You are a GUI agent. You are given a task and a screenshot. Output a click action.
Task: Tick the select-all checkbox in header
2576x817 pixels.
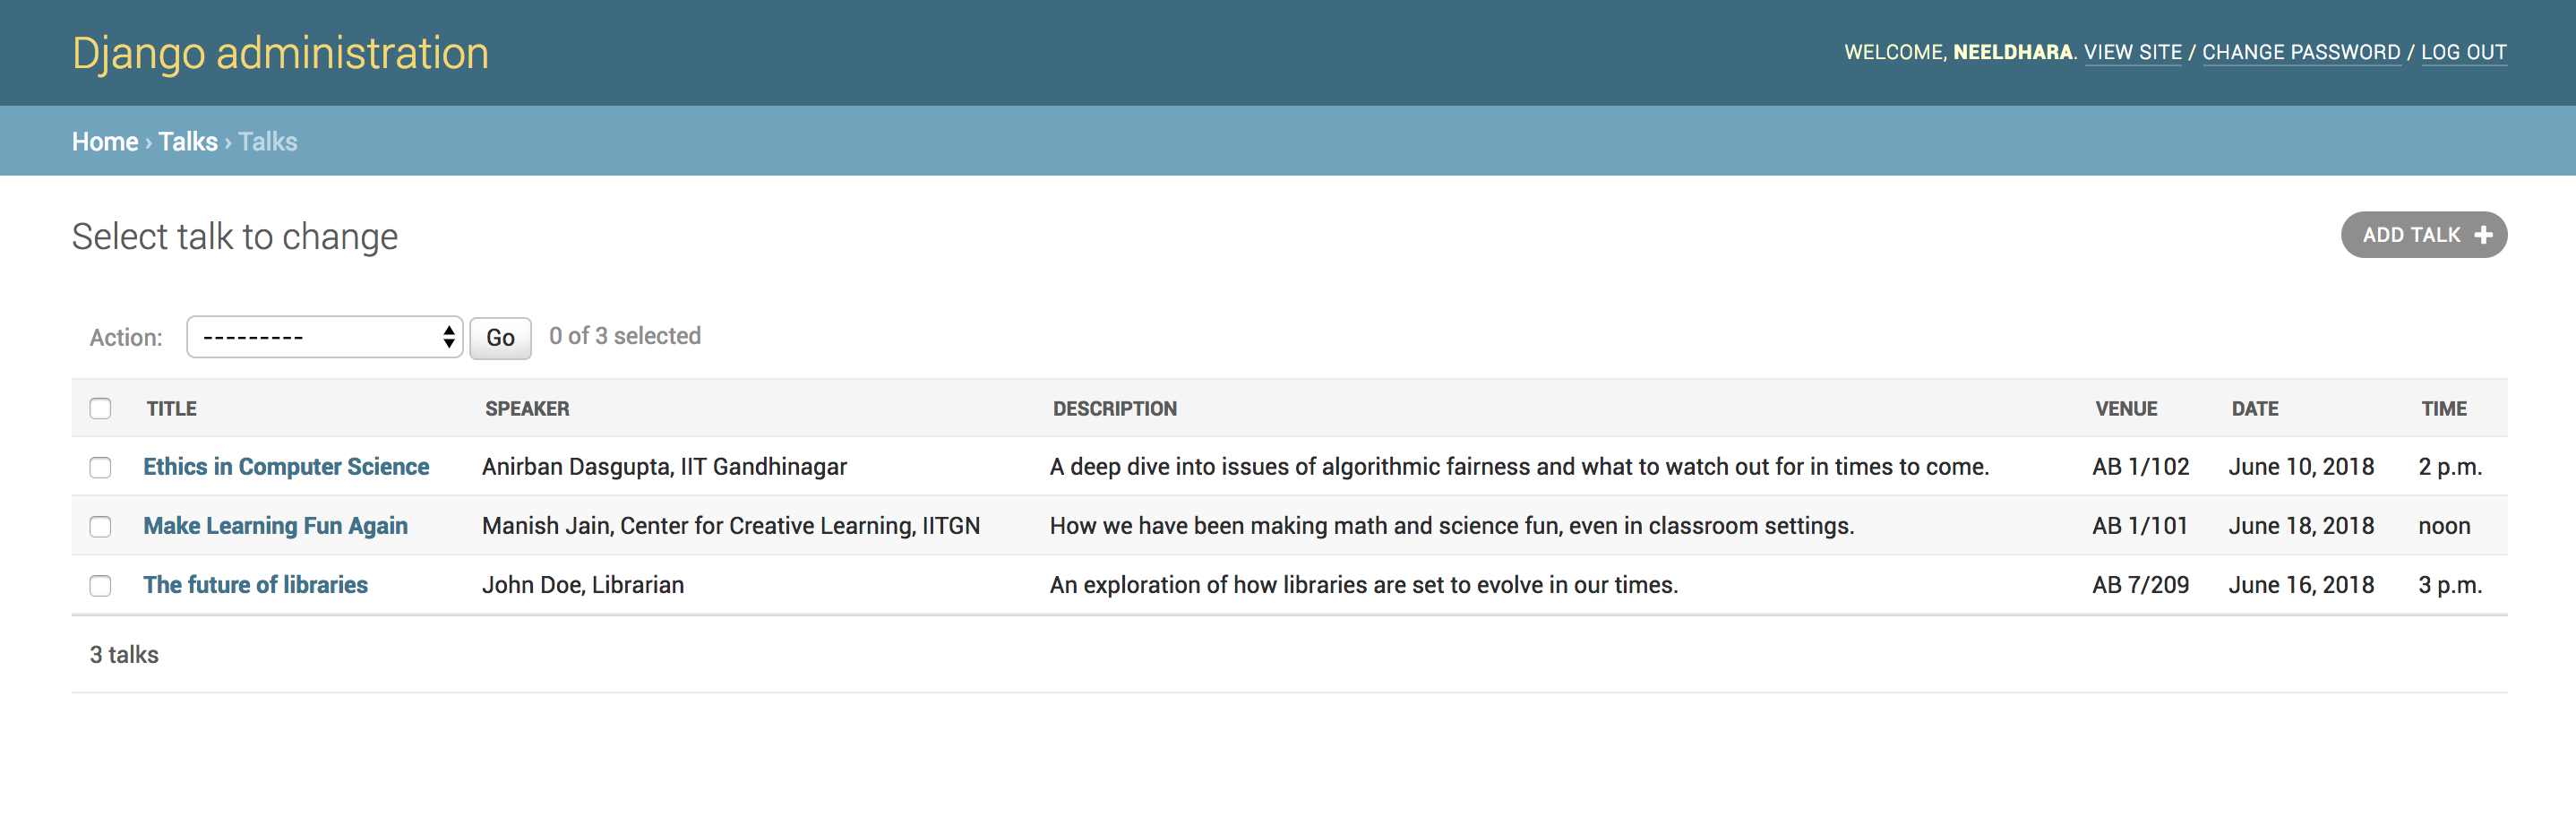tap(100, 408)
